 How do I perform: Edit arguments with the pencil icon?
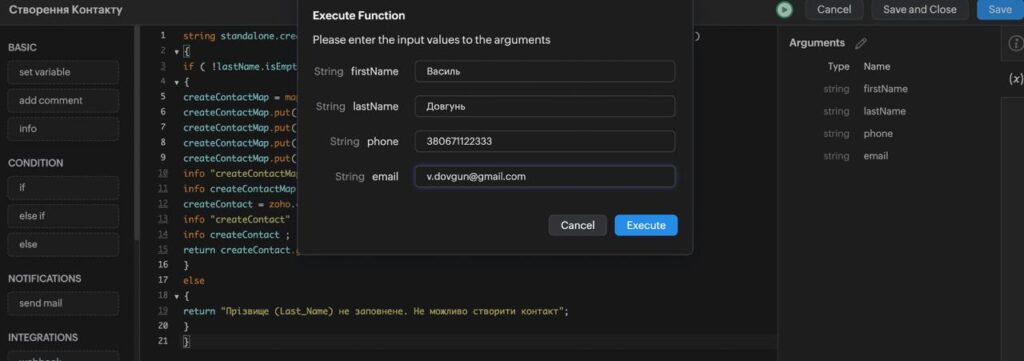(861, 43)
